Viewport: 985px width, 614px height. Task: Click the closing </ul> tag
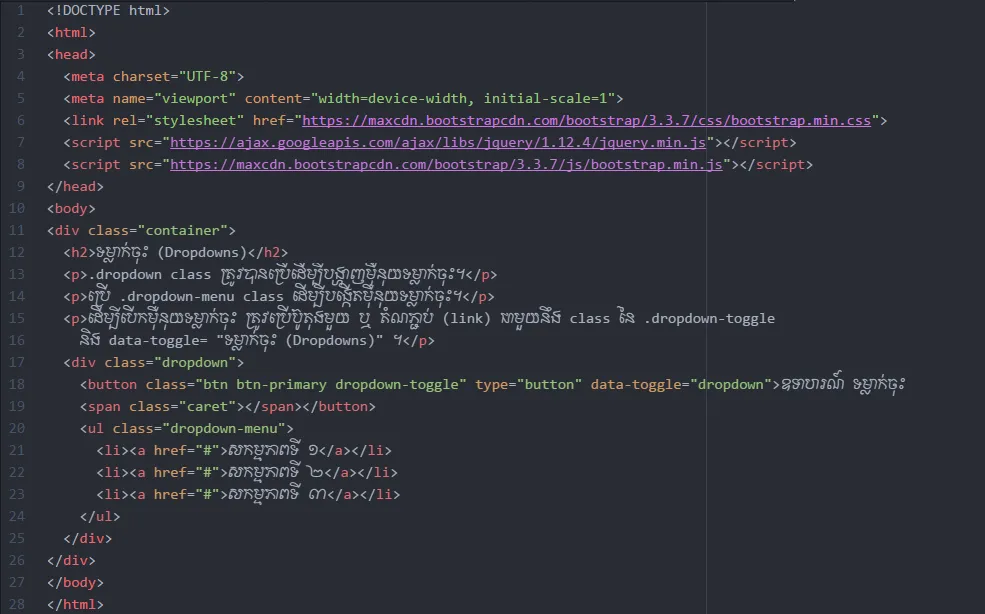100,516
